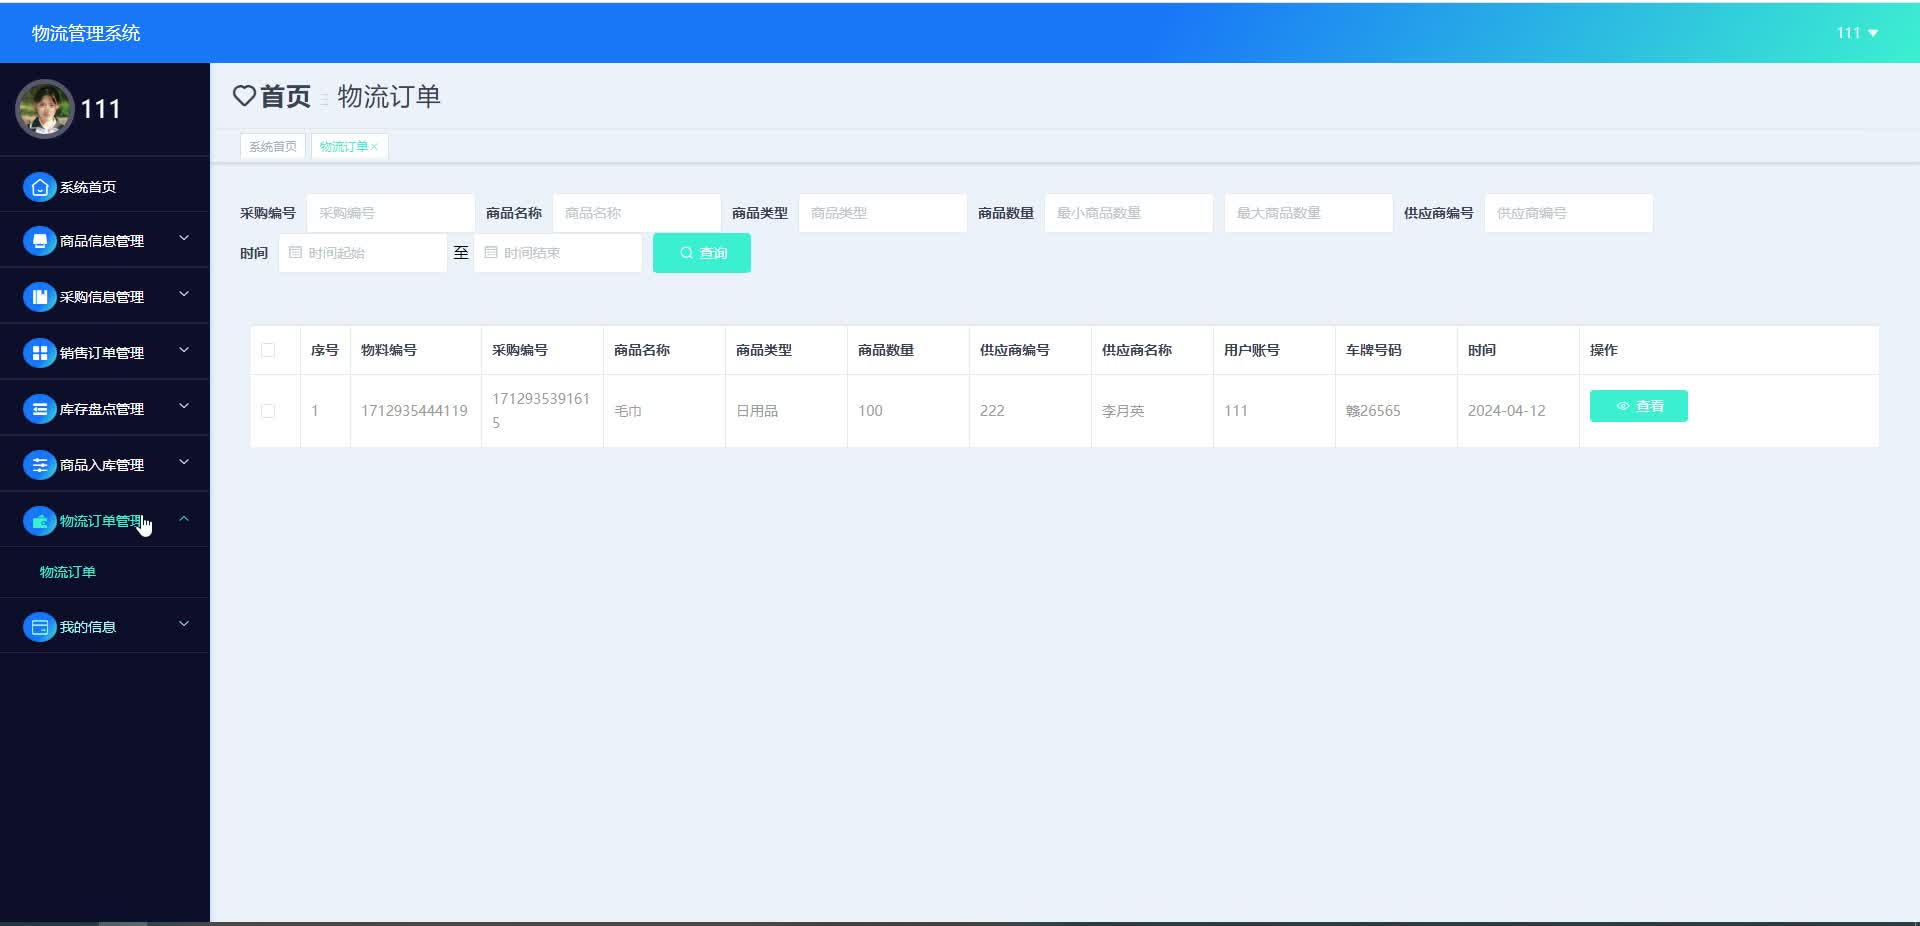Image resolution: width=1920 pixels, height=926 pixels.
Task: Click the 商品入库管理 sliders icon
Action: coord(39,465)
